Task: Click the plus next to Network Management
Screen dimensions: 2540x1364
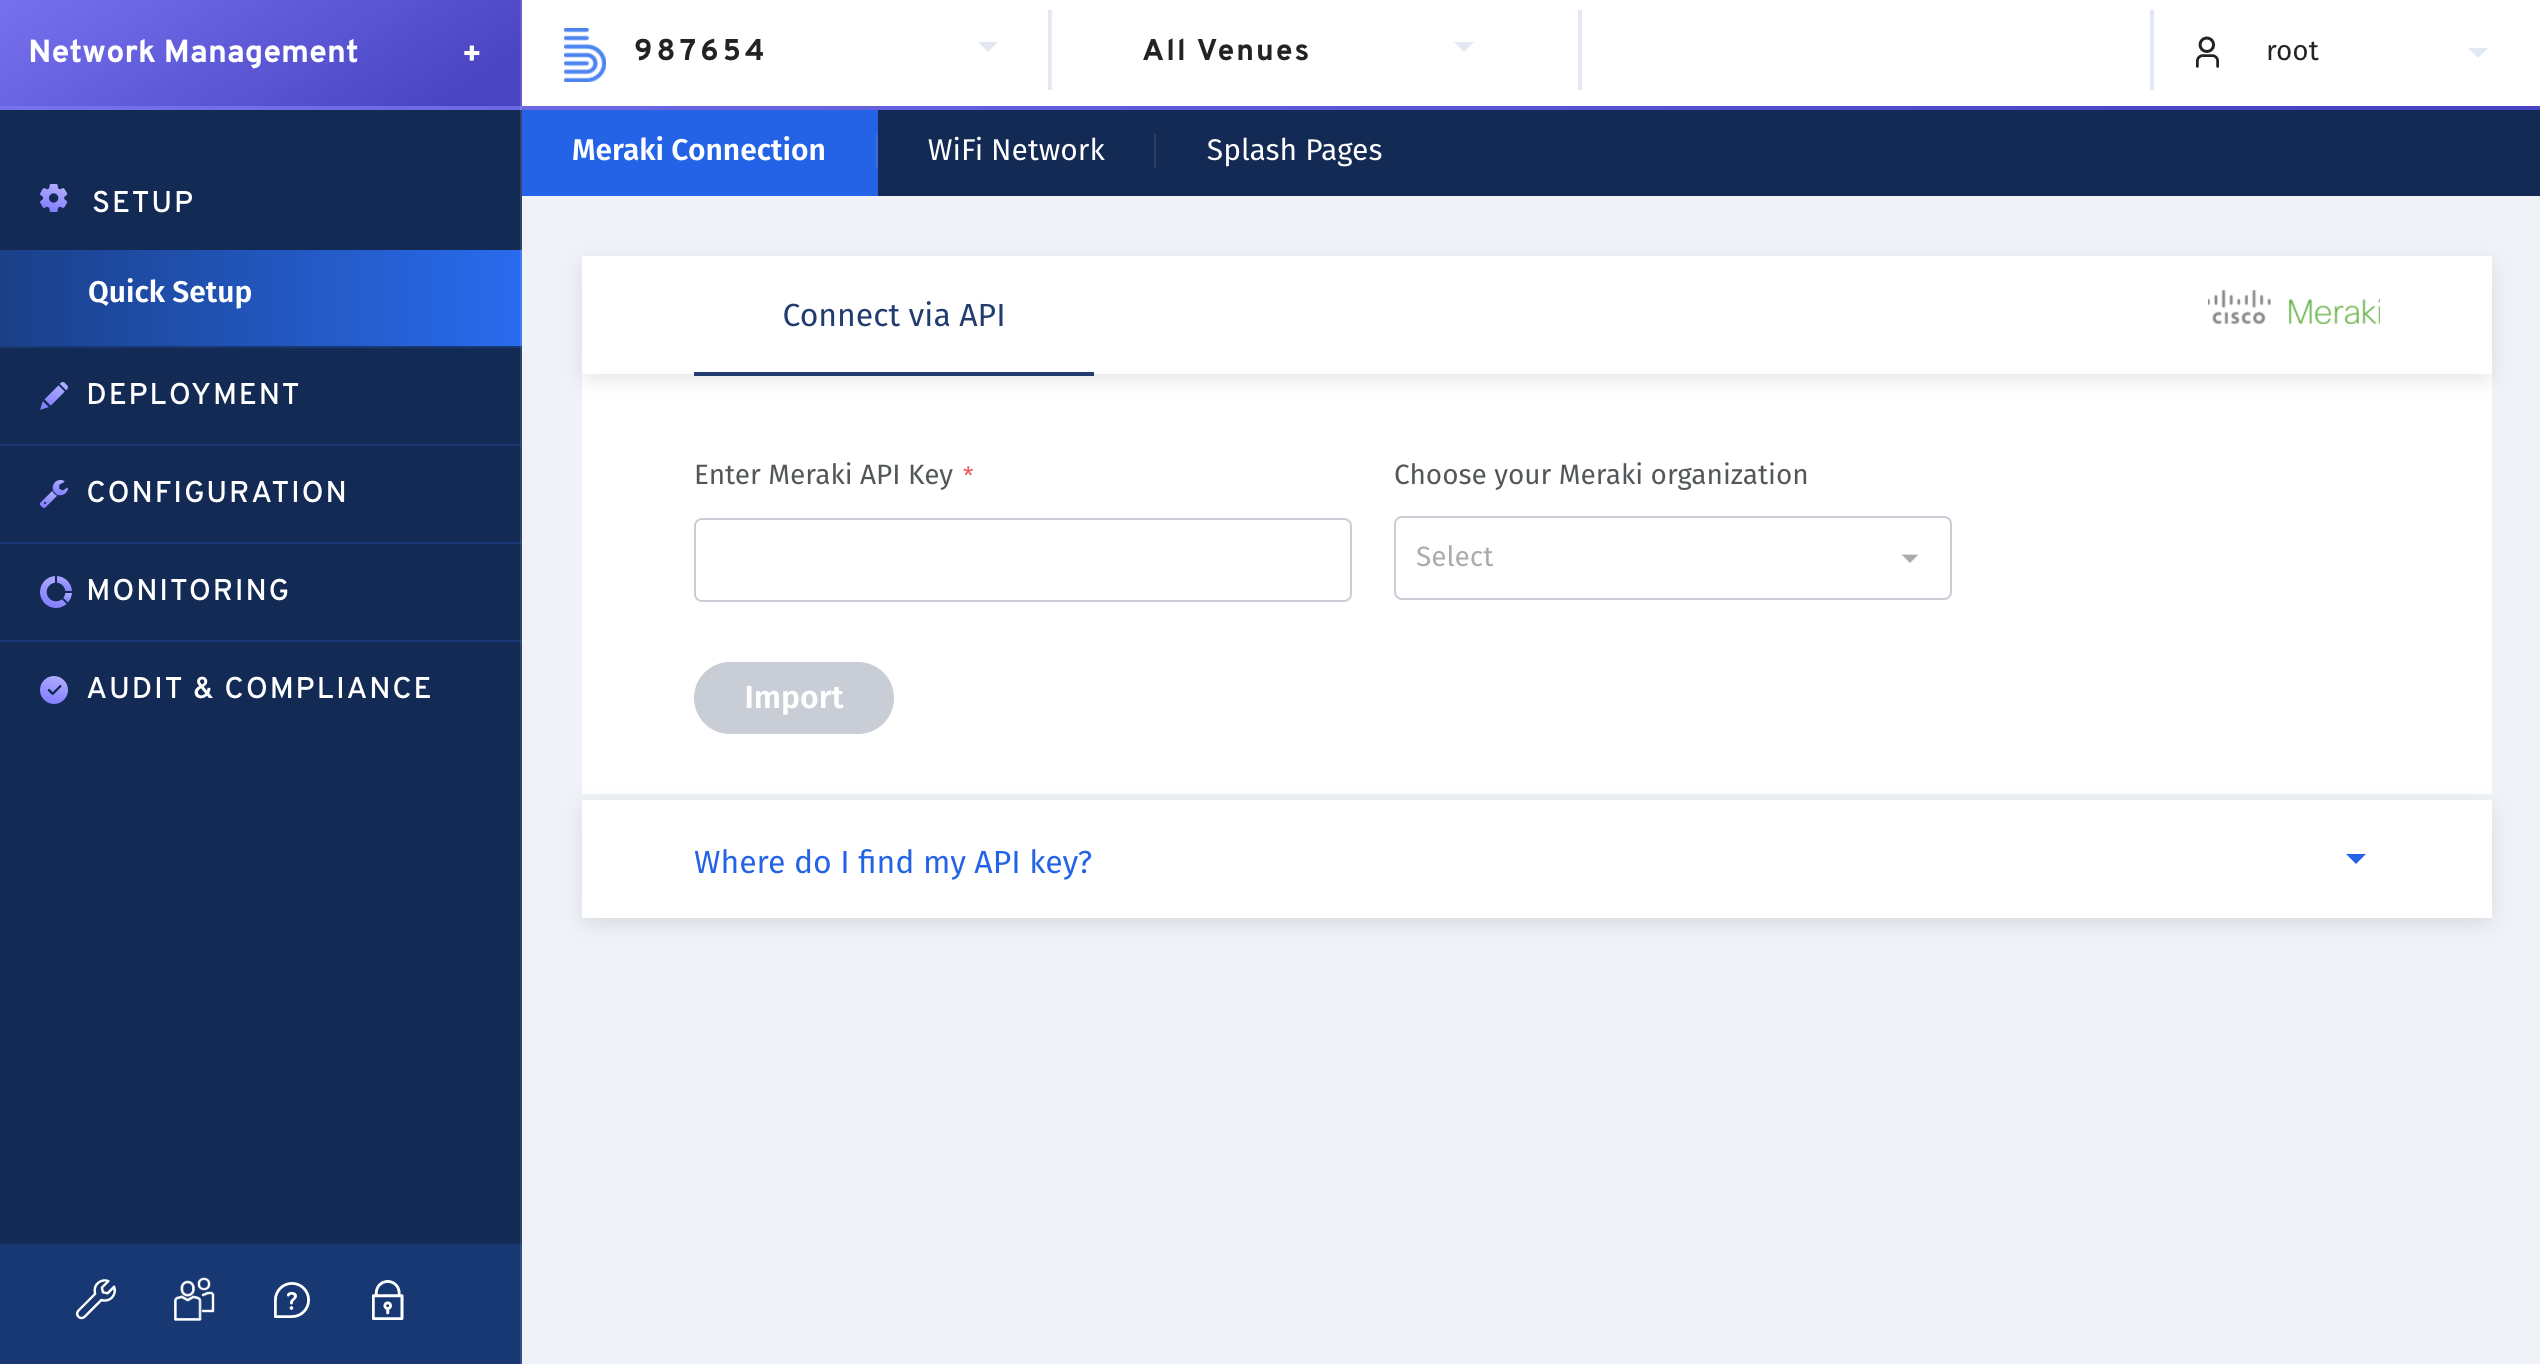Action: pos(471,52)
